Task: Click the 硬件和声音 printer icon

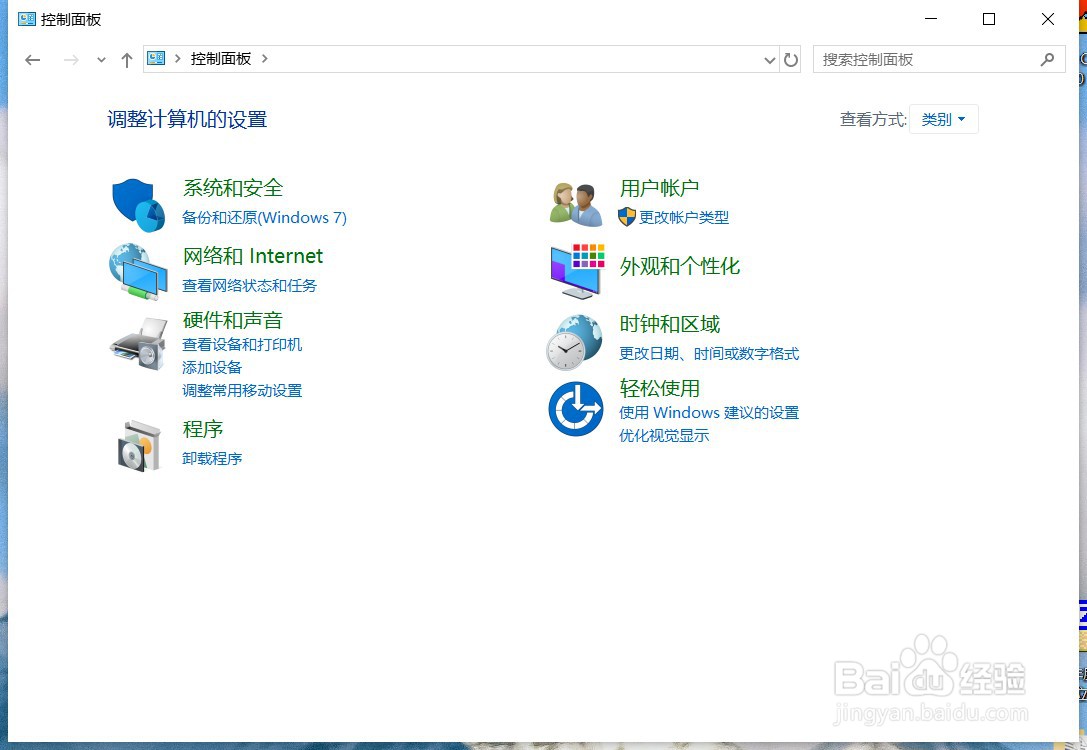Action: point(137,343)
